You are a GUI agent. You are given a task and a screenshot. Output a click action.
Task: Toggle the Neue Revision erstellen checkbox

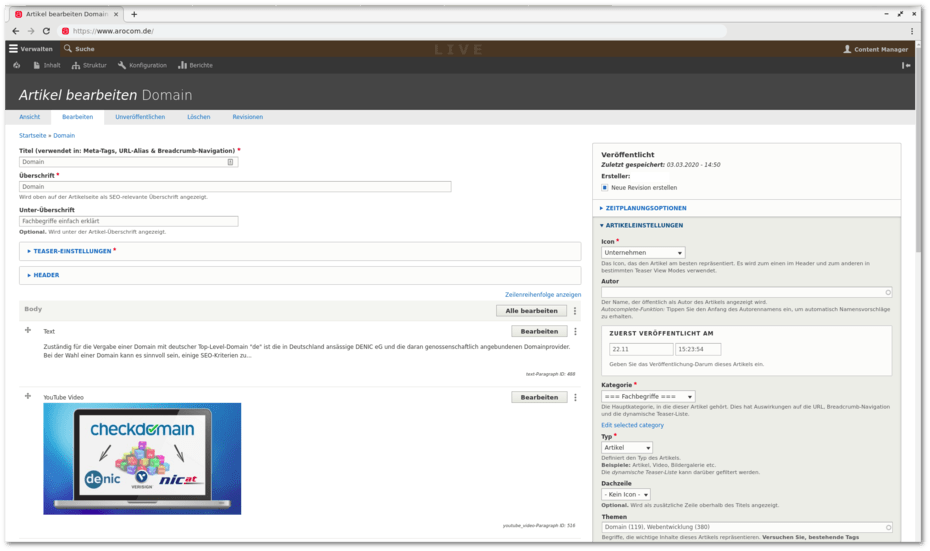coord(605,187)
